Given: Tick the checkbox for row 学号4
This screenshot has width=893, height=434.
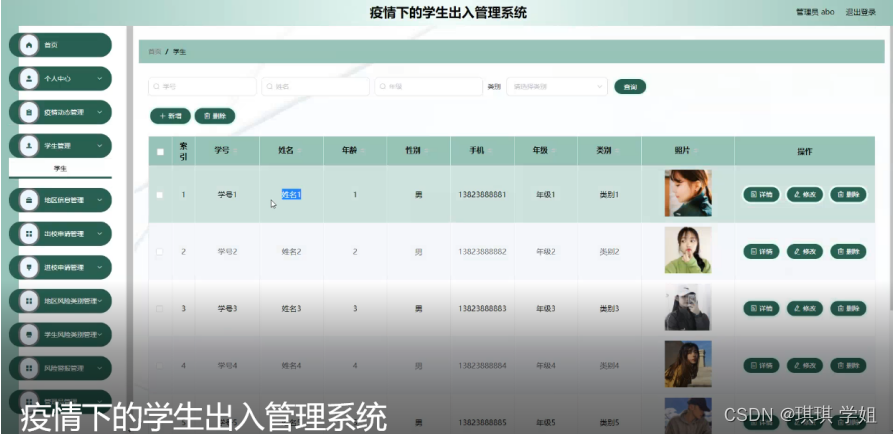Looking at the screenshot, I should pyautogui.click(x=160, y=366).
